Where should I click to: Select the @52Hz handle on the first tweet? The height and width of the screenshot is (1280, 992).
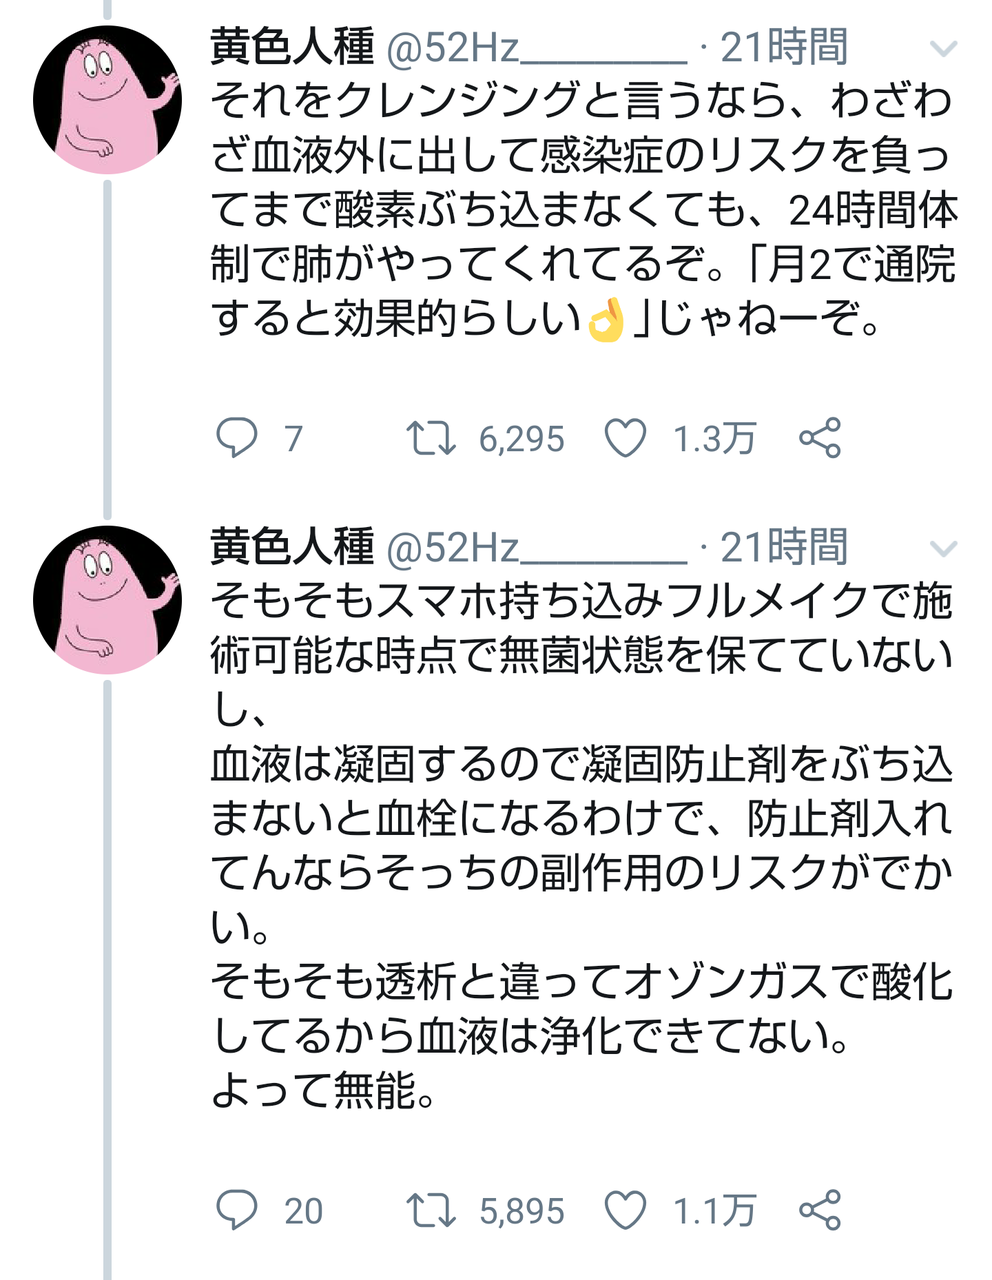tap(536, 47)
